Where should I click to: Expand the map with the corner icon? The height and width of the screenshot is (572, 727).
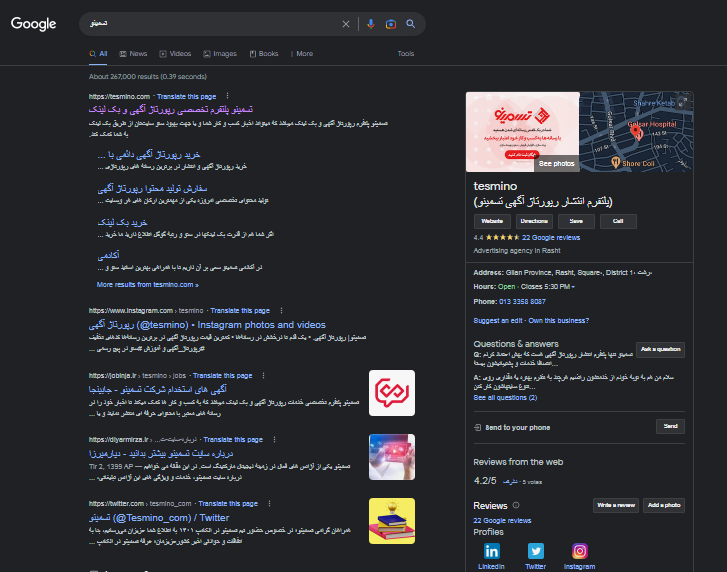682,102
